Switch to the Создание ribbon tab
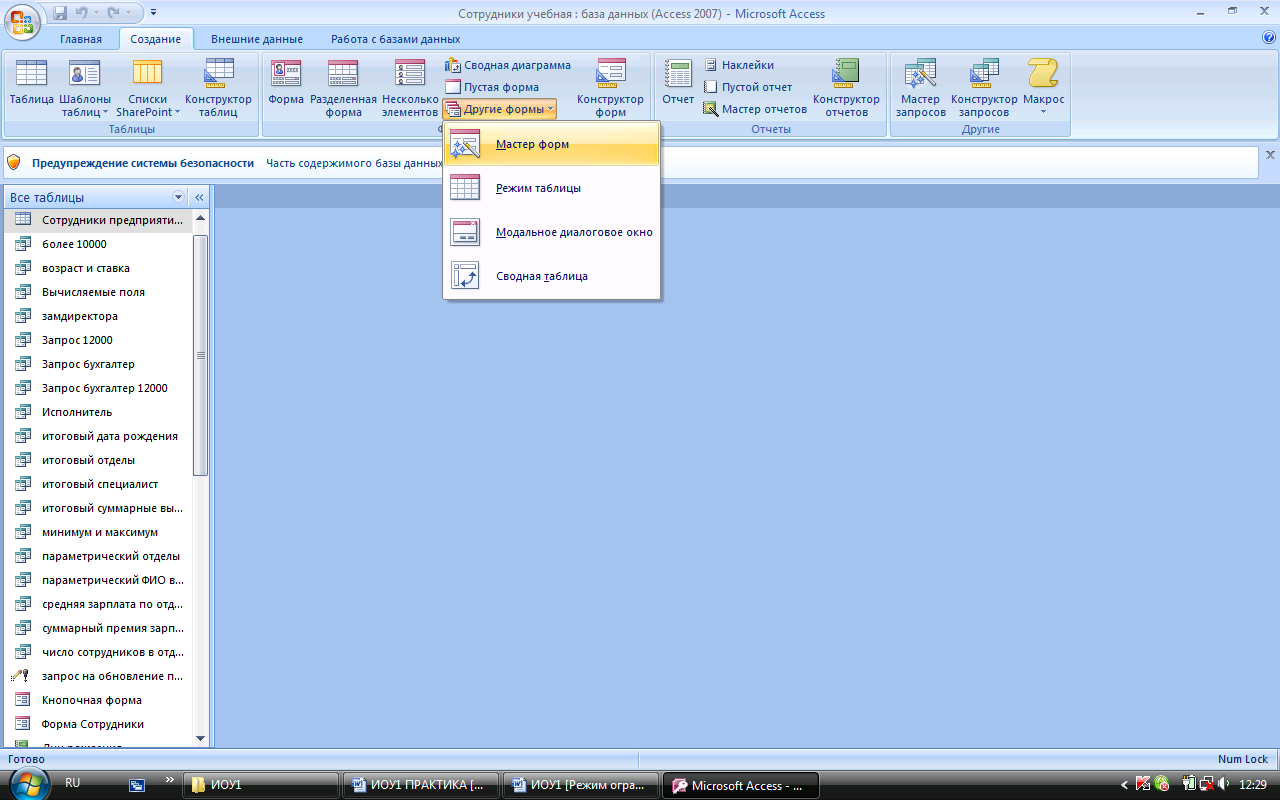 [x=155, y=39]
